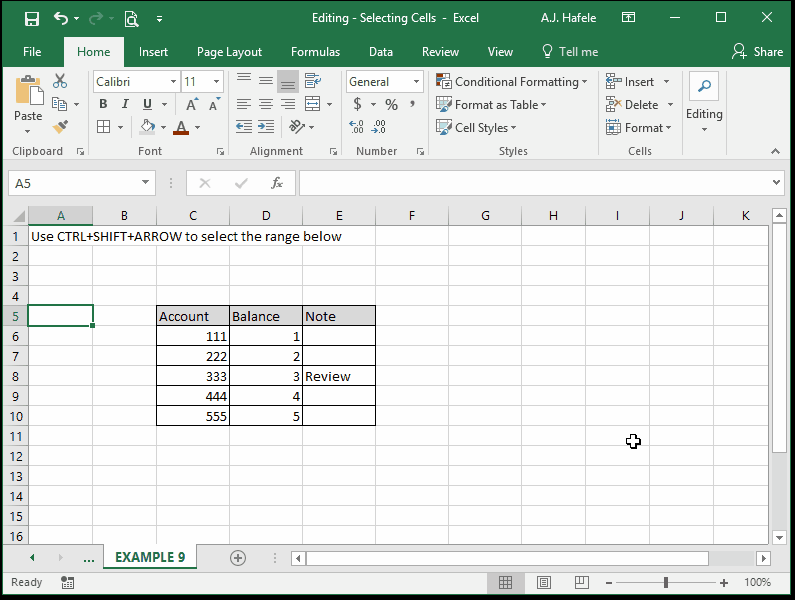Decrease decimal places
795x600 pixels.
click(x=379, y=127)
